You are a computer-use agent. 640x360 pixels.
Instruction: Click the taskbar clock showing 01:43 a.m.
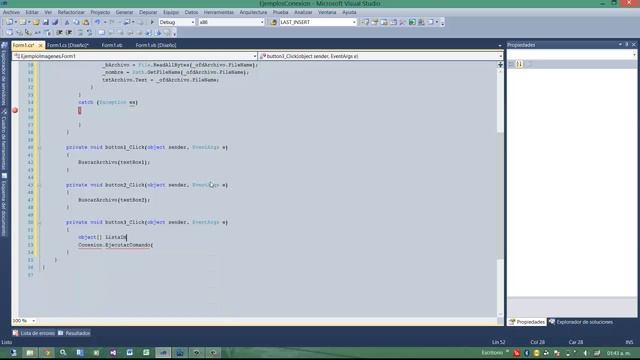[x=619, y=353]
